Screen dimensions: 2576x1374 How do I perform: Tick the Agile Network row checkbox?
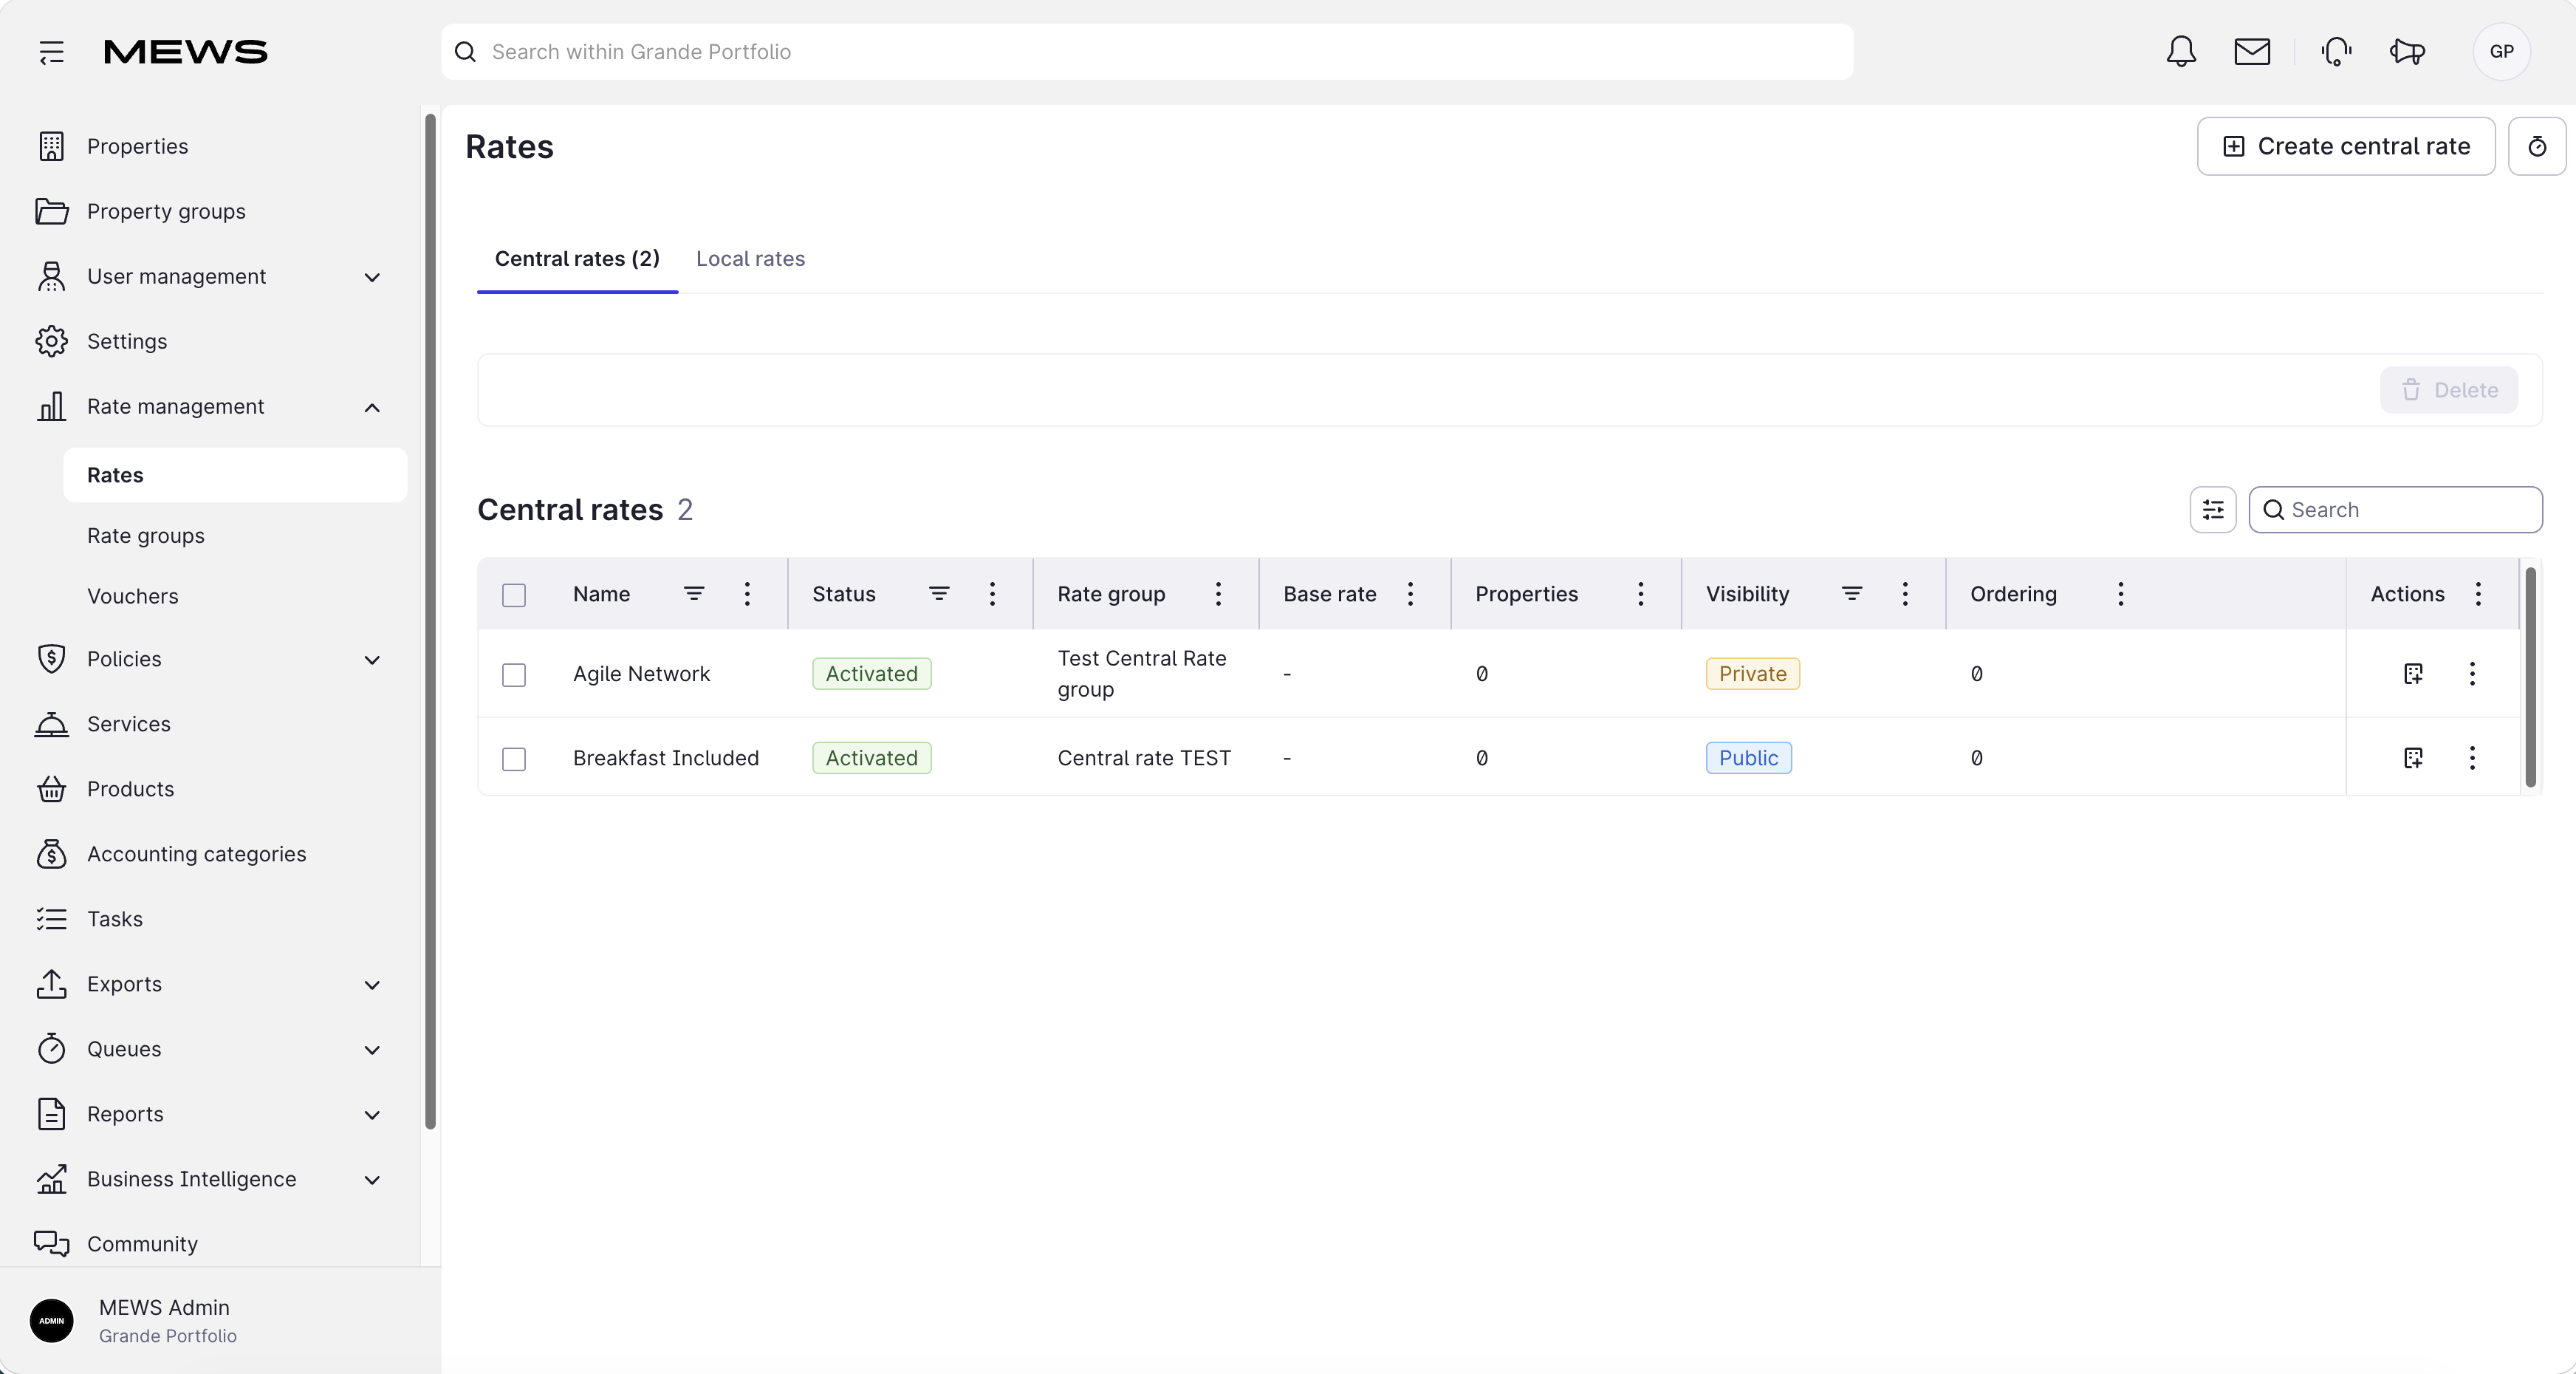pyautogui.click(x=514, y=675)
